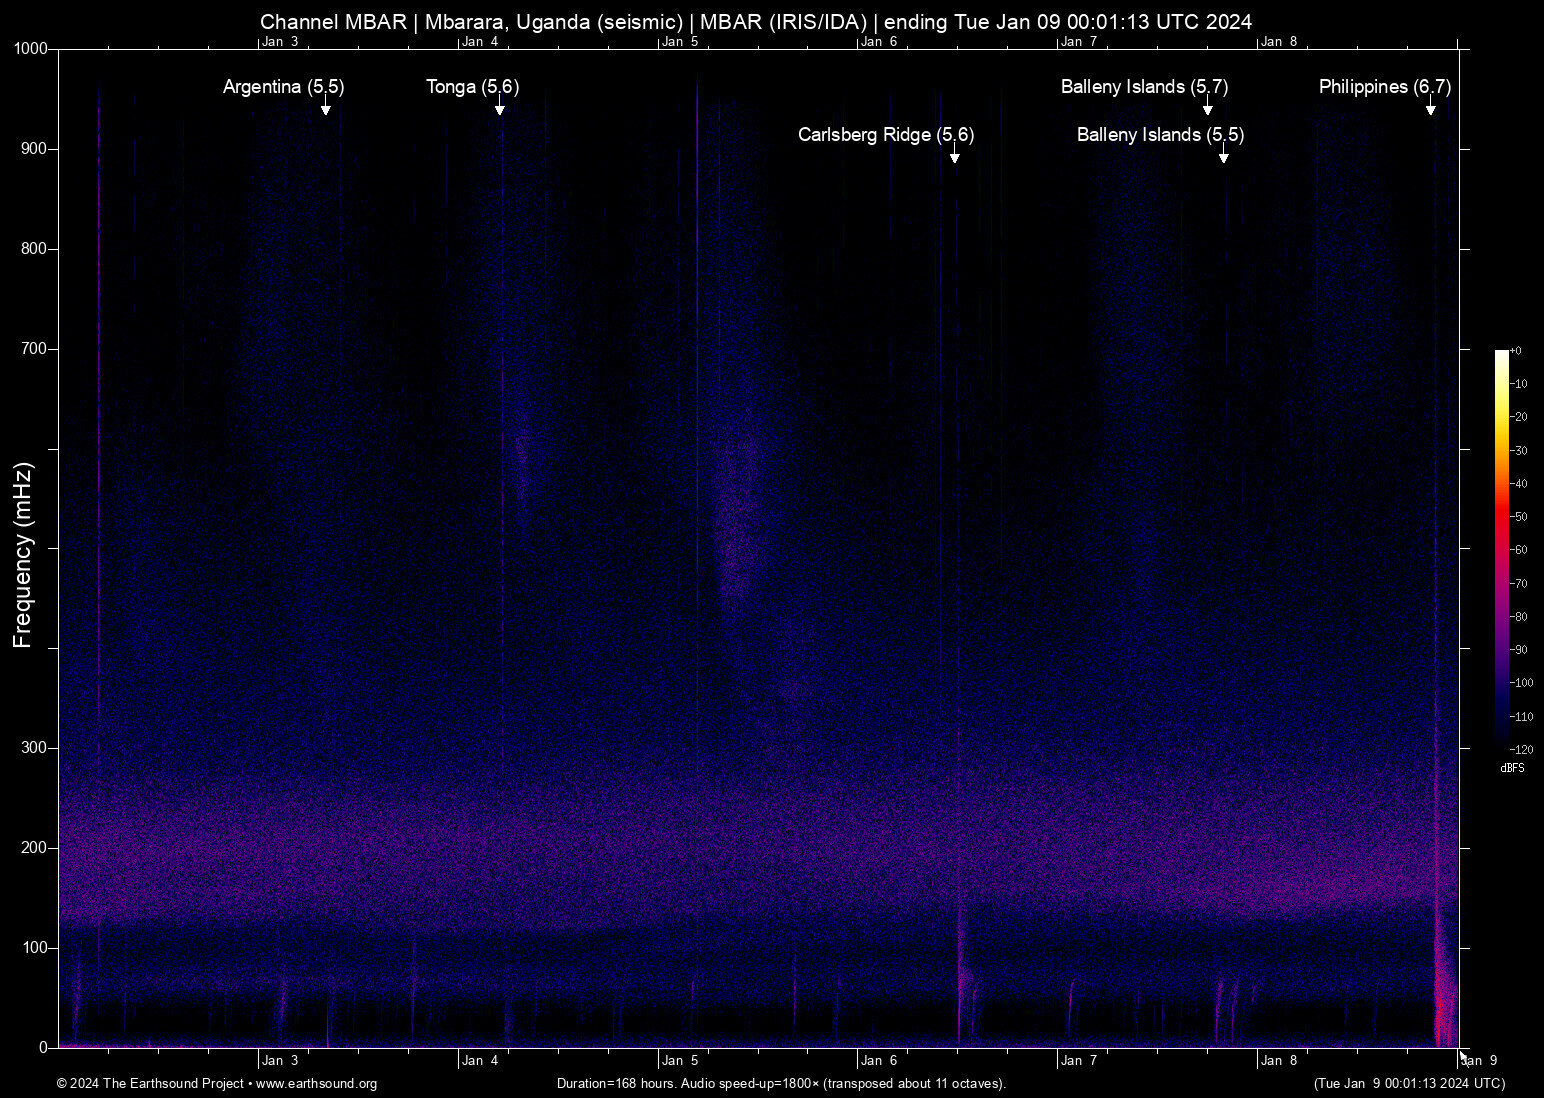
Task: Select the Philippines (6.7) earthquake label
Action: (x=1384, y=87)
